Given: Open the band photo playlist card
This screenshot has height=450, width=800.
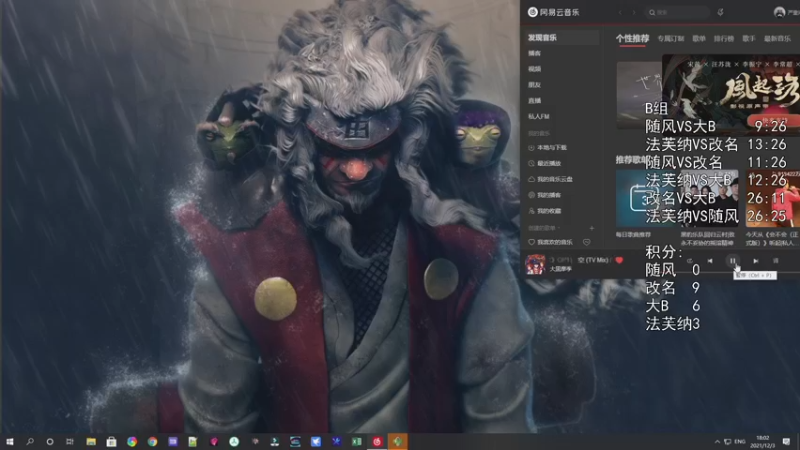Looking at the screenshot, I should pos(709,198).
